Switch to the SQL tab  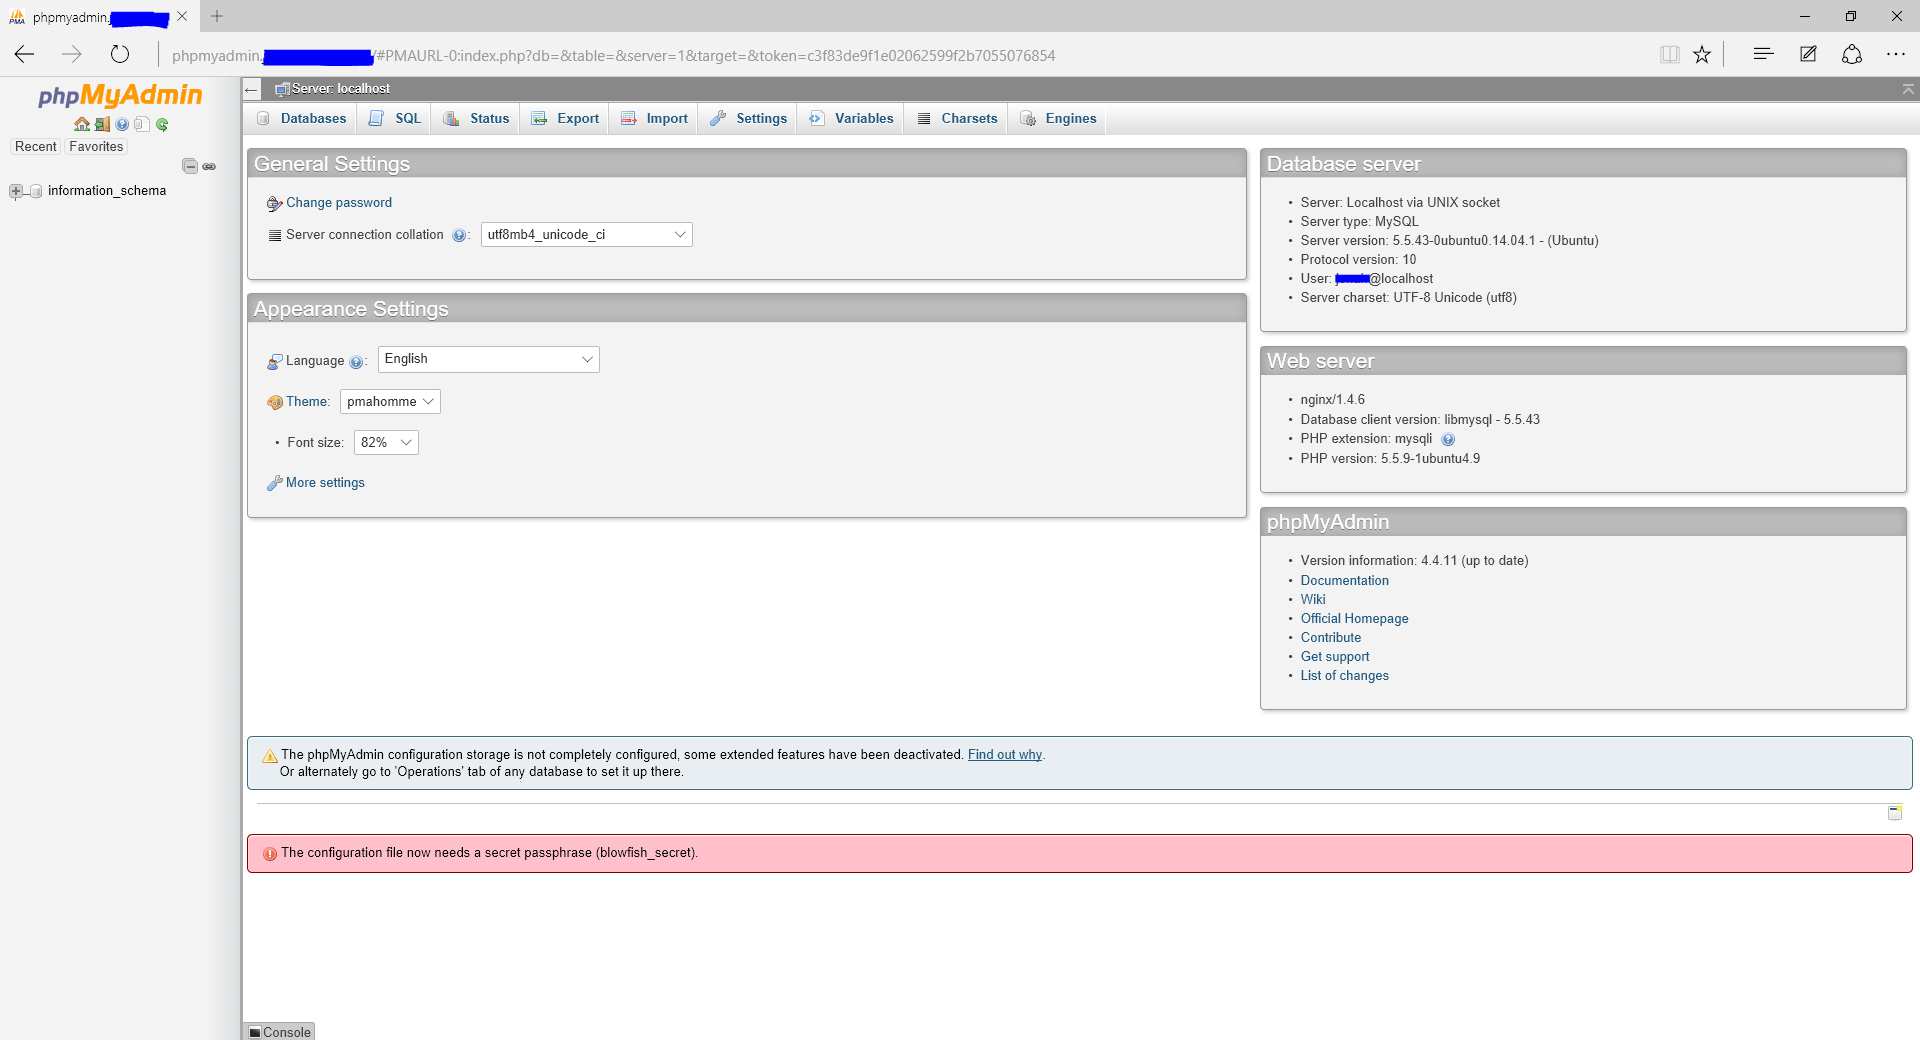[395, 119]
